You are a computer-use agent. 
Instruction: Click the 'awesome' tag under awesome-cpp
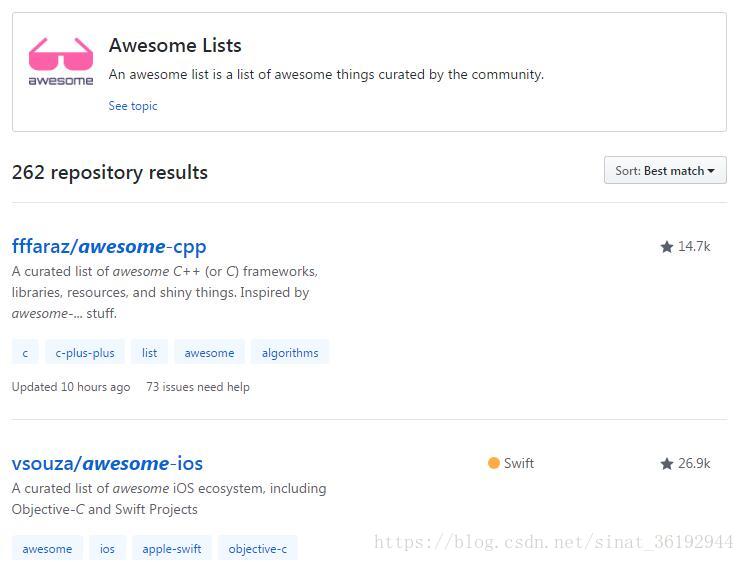coord(209,353)
